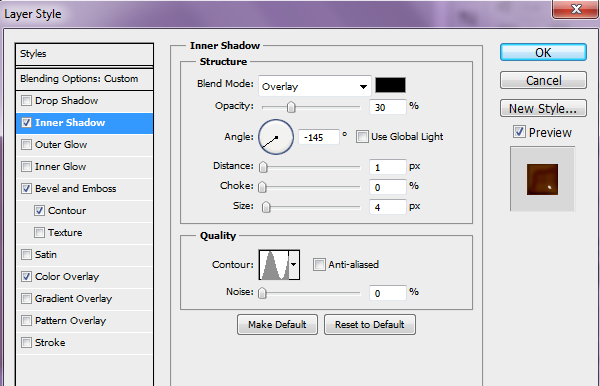Open the Texture sub-option label
The image size is (600, 386).
65,233
